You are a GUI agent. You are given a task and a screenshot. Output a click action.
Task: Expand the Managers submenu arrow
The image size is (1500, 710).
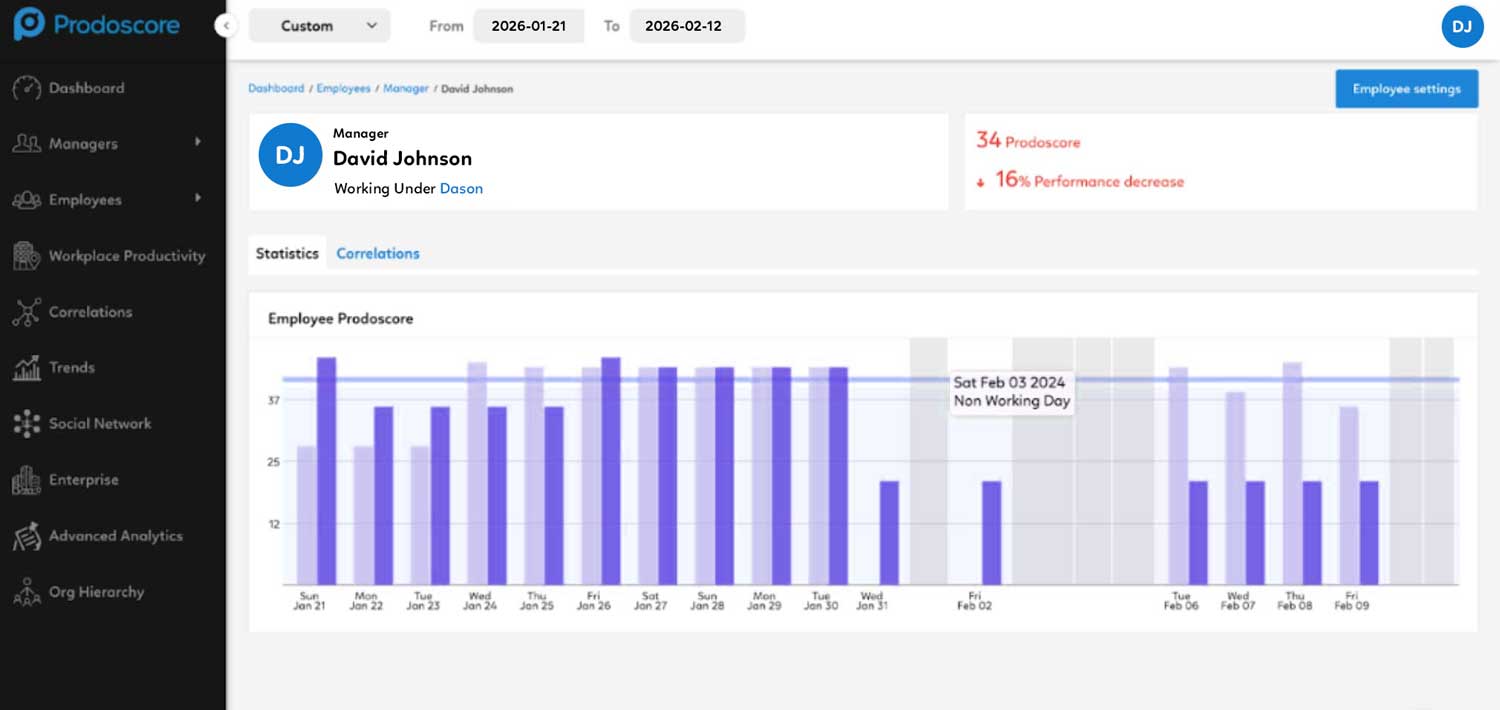point(198,143)
